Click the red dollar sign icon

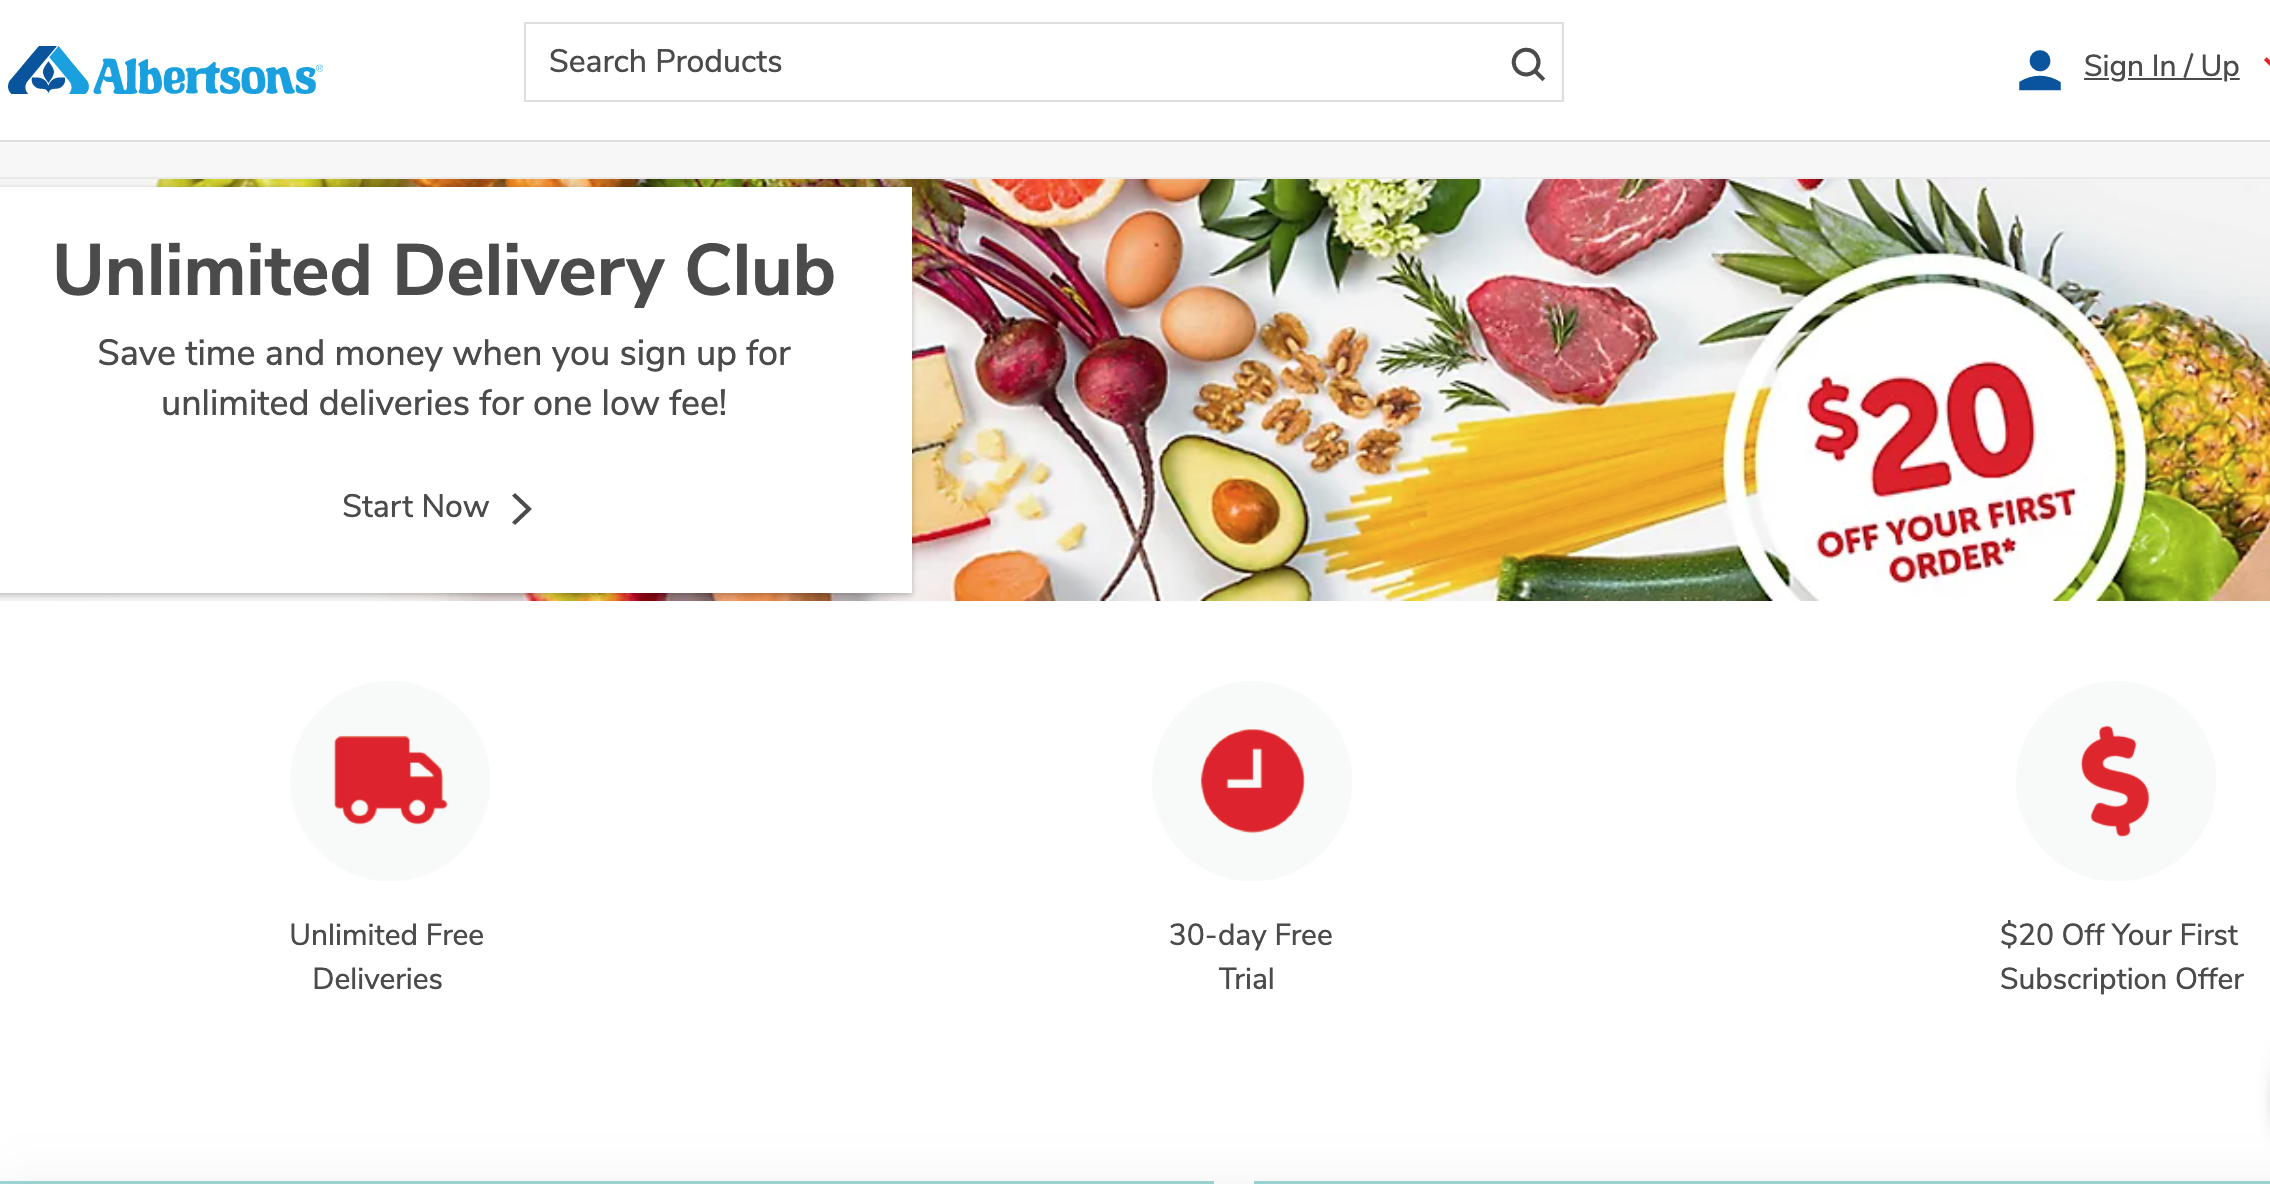(x=2114, y=780)
